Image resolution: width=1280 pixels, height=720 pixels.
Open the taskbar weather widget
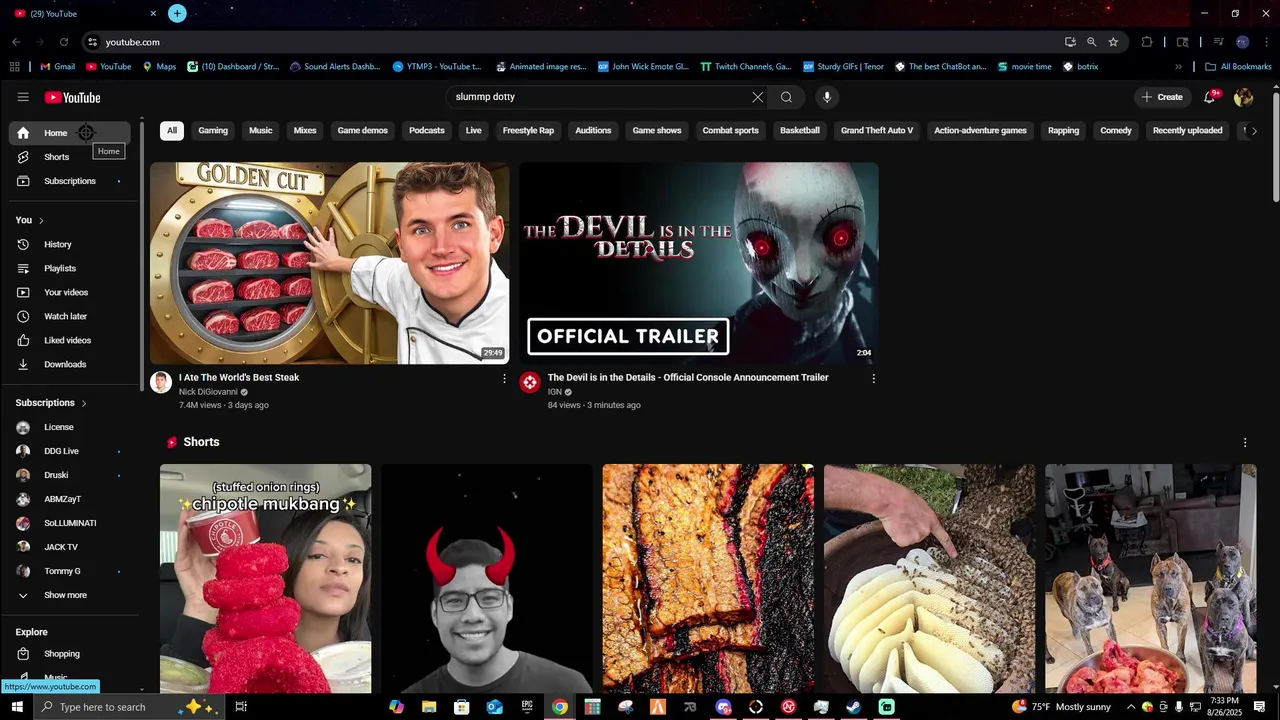(1061, 707)
